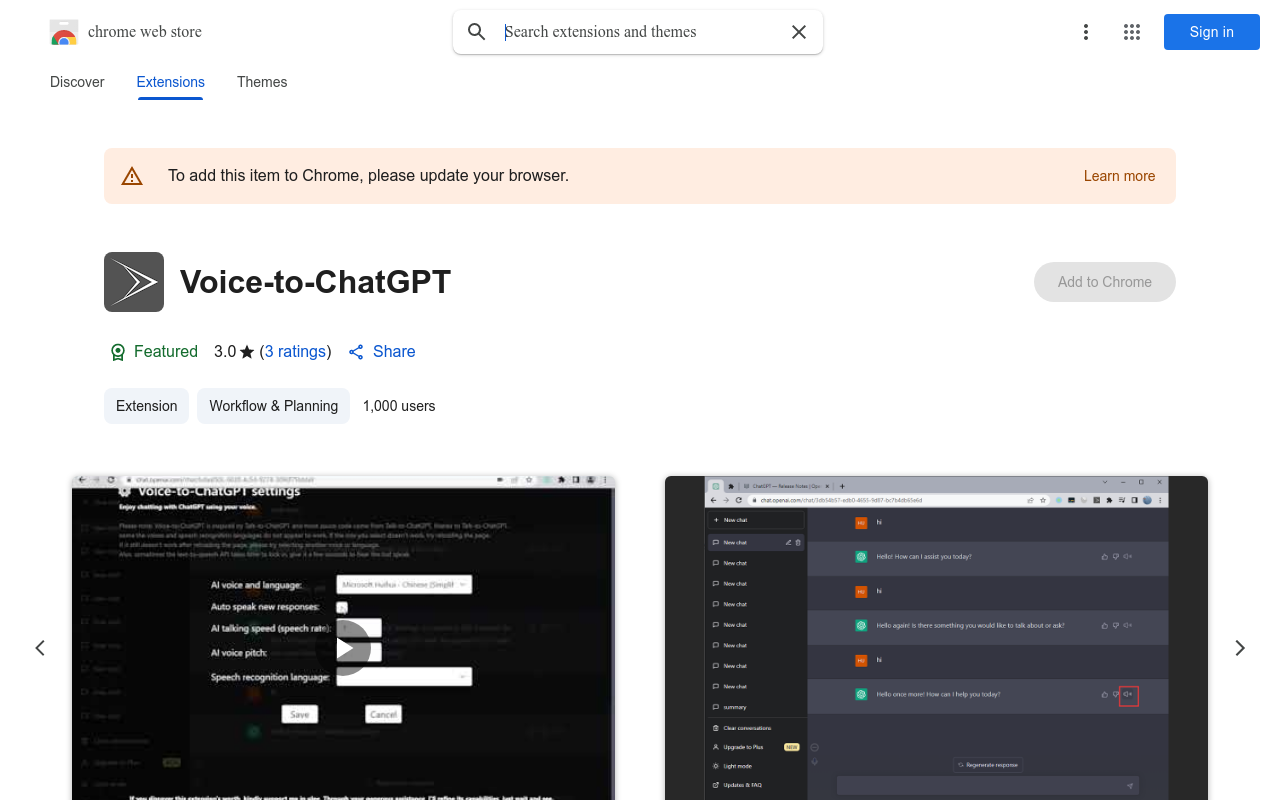Switch to the Discover tab
This screenshot has width=1280, height=800.
pos(77,82)
